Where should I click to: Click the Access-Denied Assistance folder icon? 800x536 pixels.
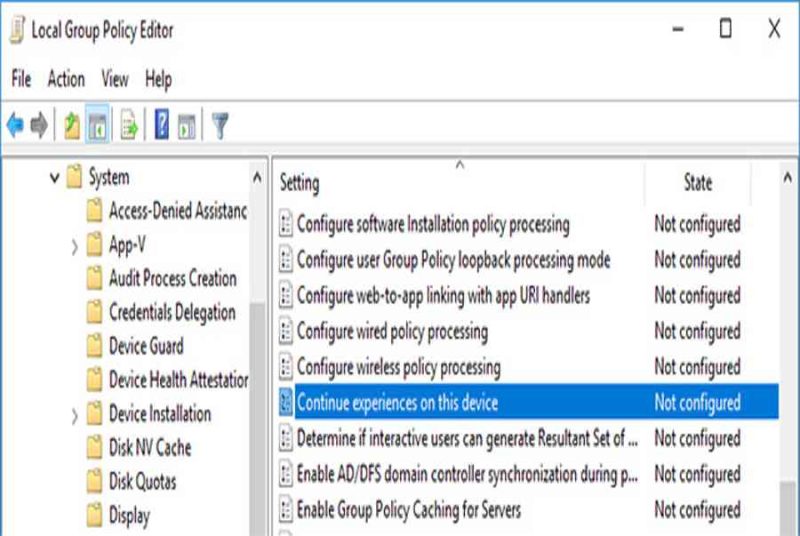coord(94,211)
